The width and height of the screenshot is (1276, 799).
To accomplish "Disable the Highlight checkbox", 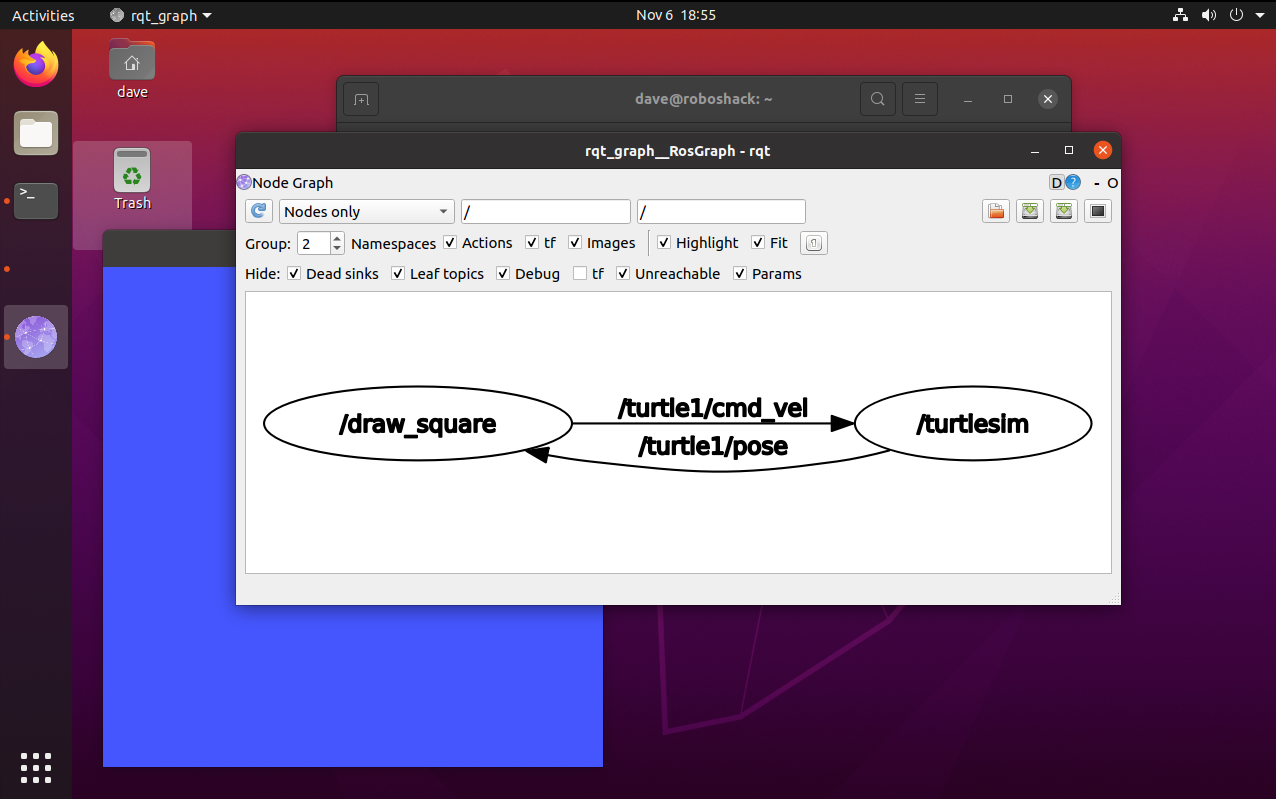I will click(664, 243).
